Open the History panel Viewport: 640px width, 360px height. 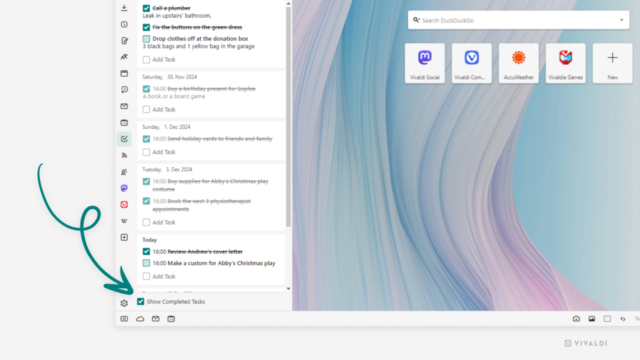(124, 24)
